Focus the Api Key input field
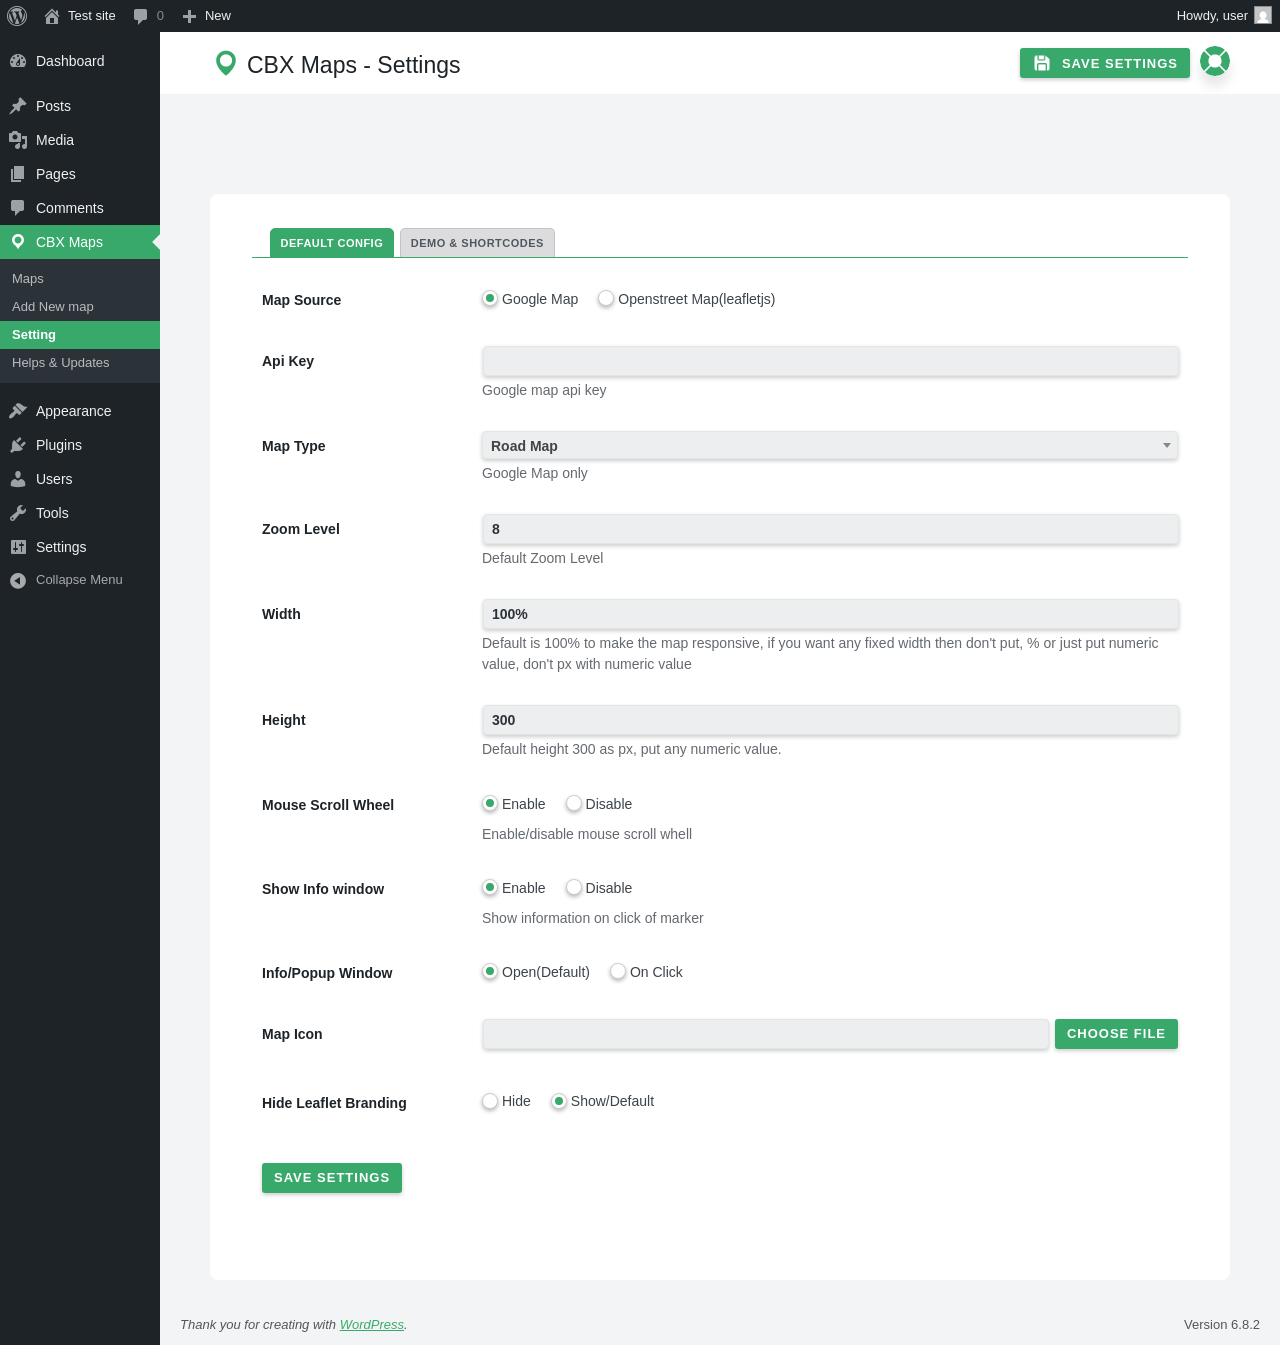The height and width of the screenshot is (1345, 1280). 830,361
